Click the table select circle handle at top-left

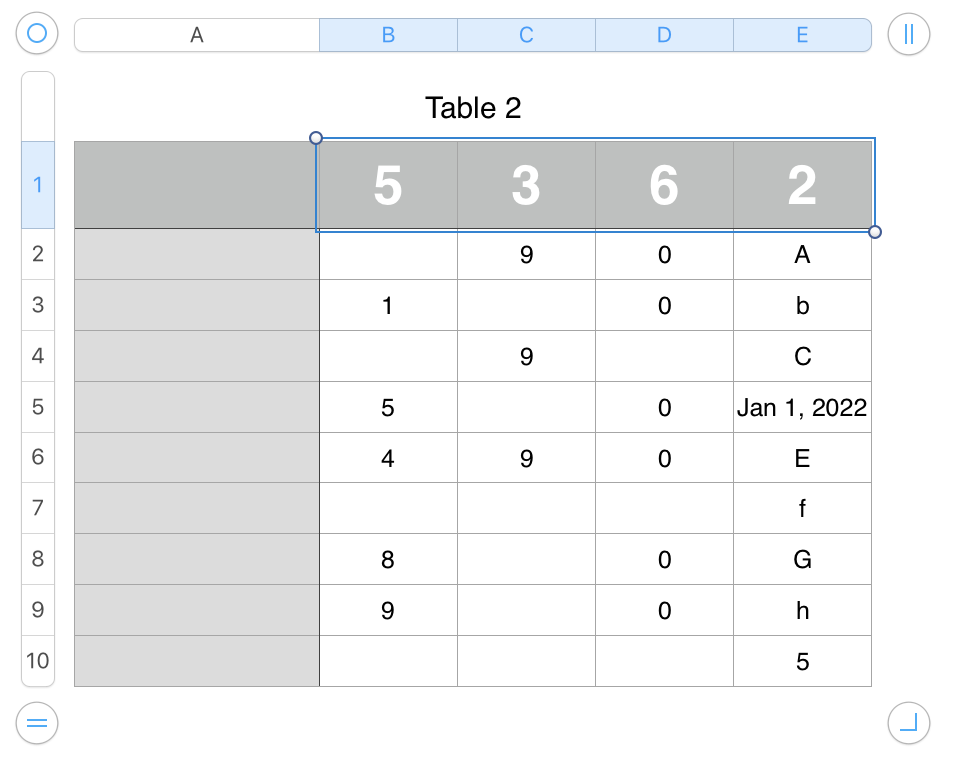point(37,33)
